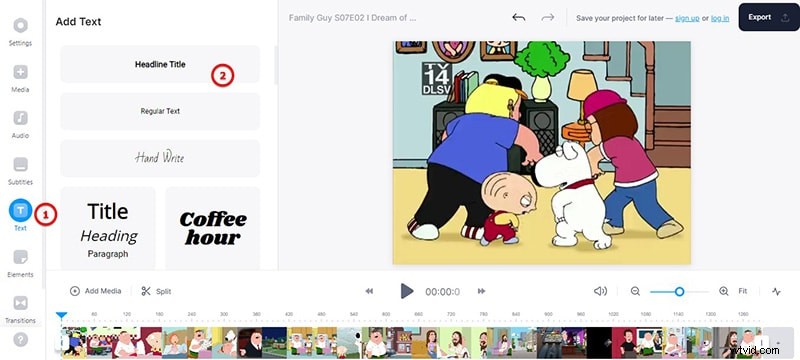Click the Export button

click(x=769, y=17)
